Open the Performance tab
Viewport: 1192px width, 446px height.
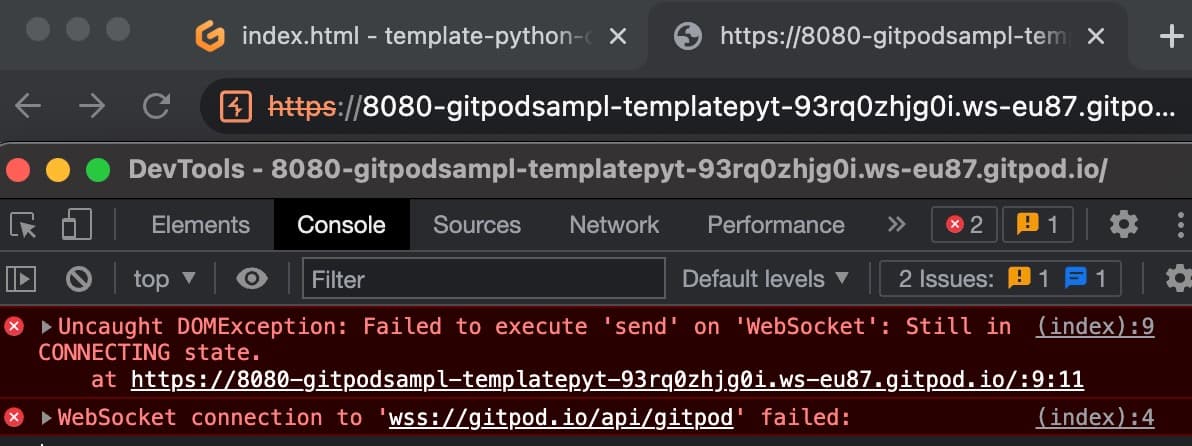pyautogui.click(x=775, y=225)
